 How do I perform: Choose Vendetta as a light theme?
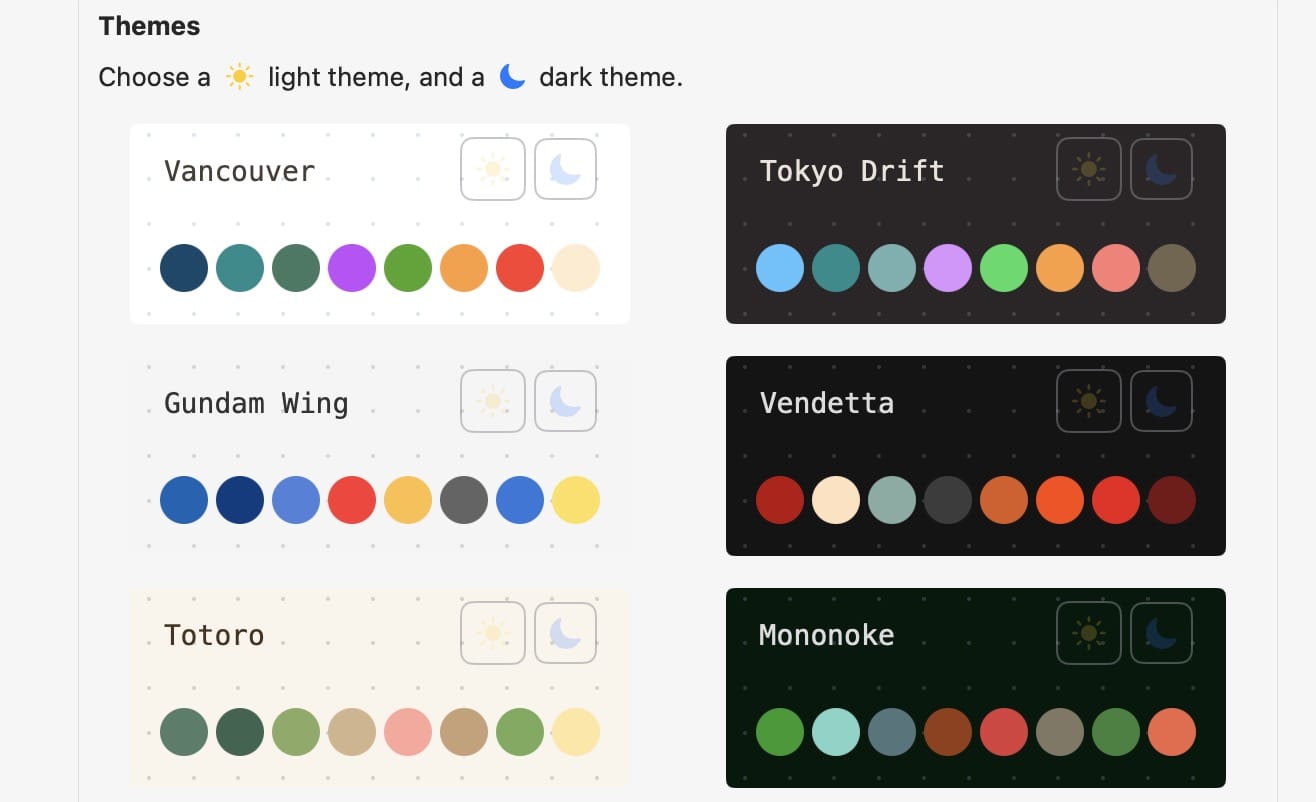[x=1089, y=401]
